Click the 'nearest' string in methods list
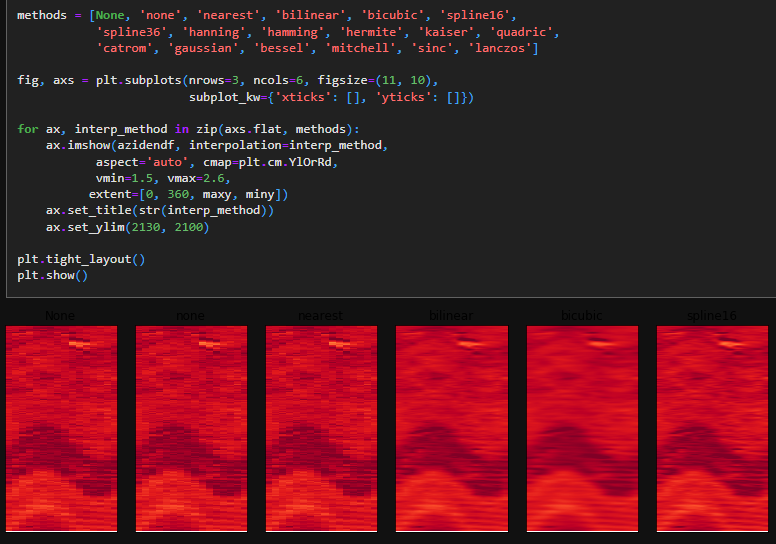776x544 pixels. [x=228, y=15]
